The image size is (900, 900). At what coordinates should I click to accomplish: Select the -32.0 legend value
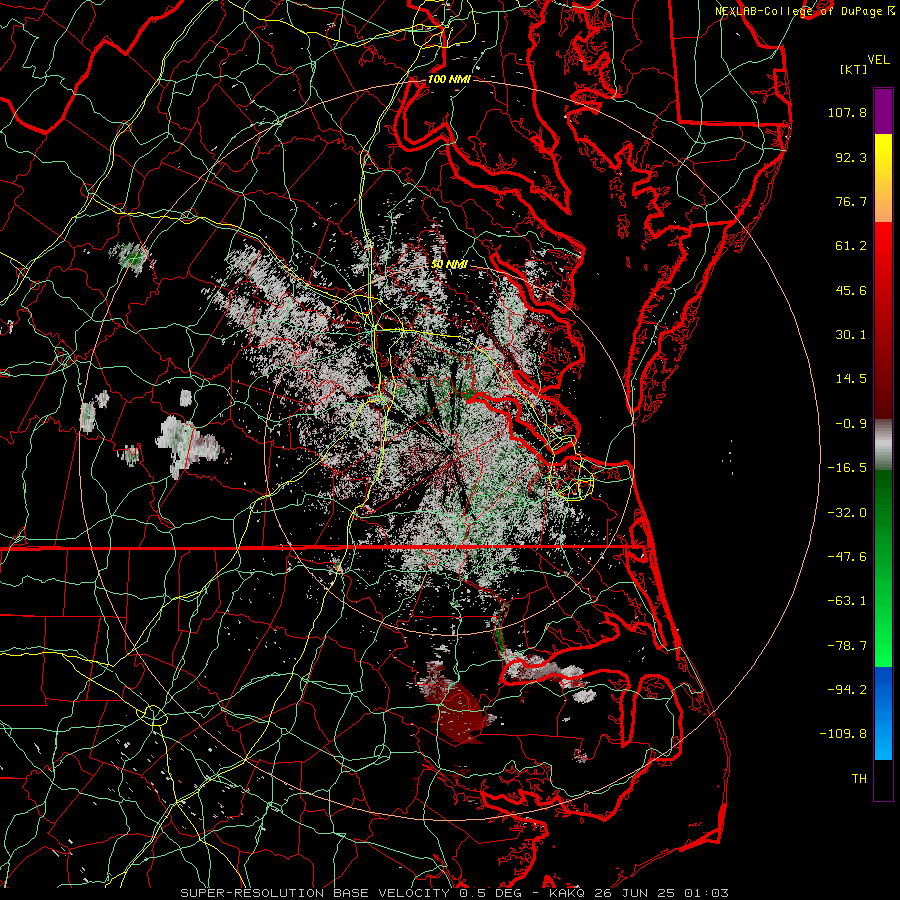pos(847,513)
